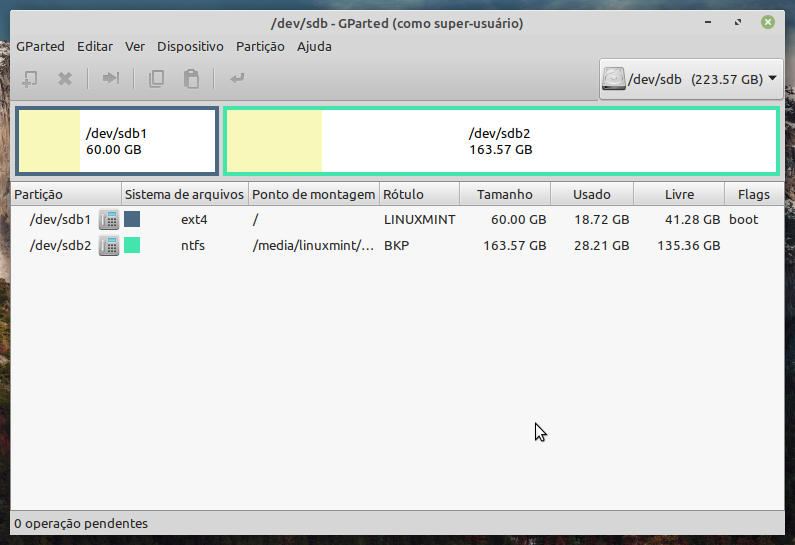Click the Livre column header
Viewport: 795px width, 545px height.
679,195
